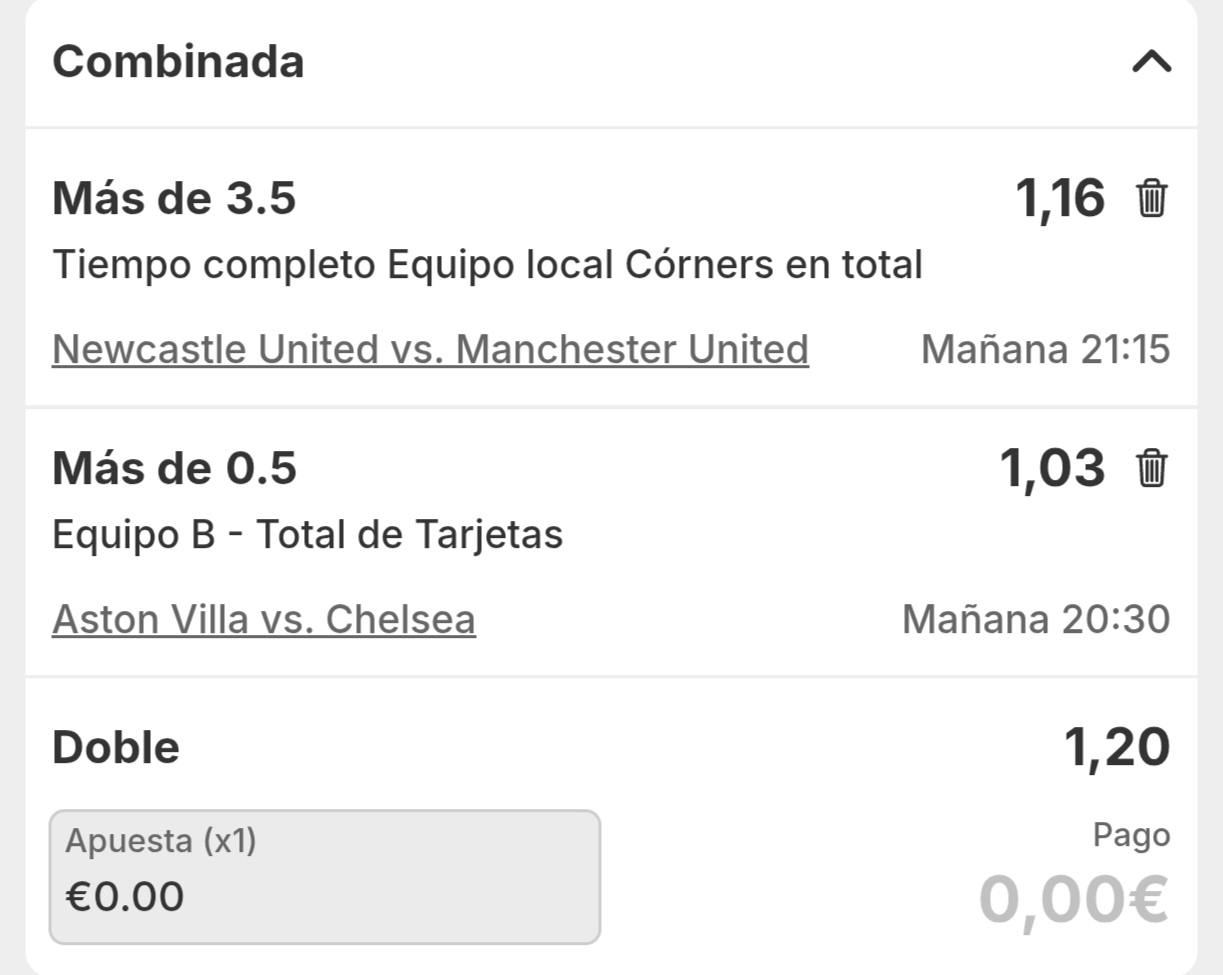
Task: Delete the Más de 3.5 corners selection
Action: (x=1151, y=198)
